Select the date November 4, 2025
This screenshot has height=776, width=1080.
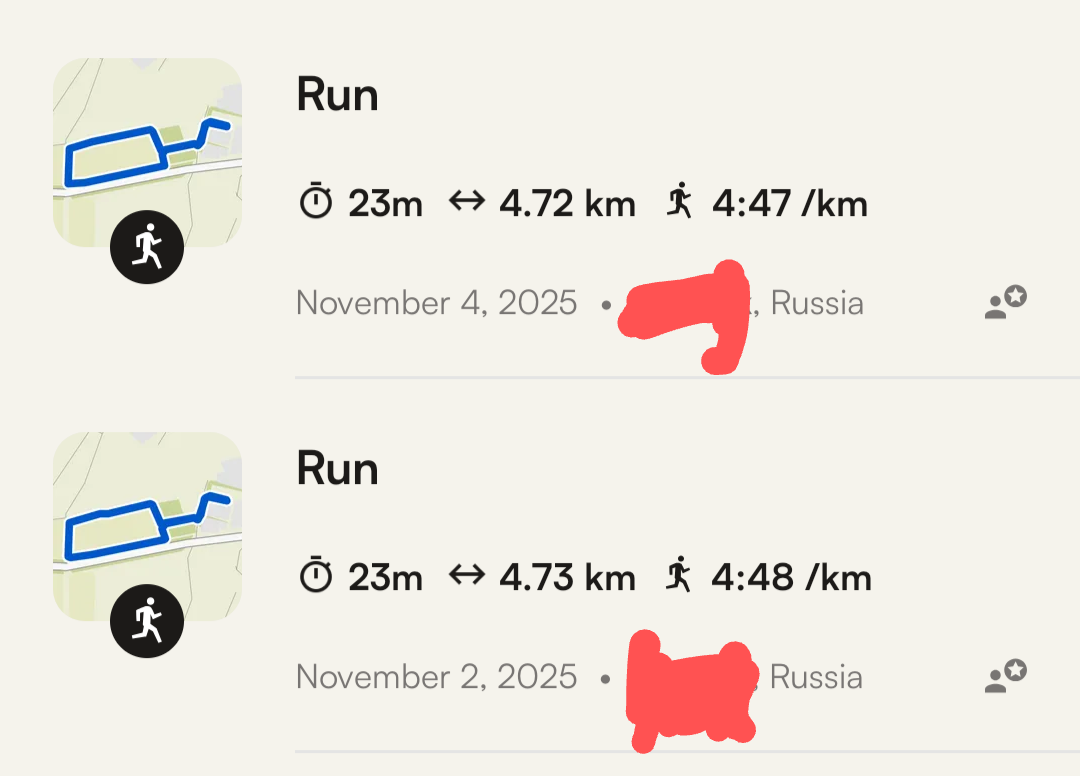pos(436,303)
